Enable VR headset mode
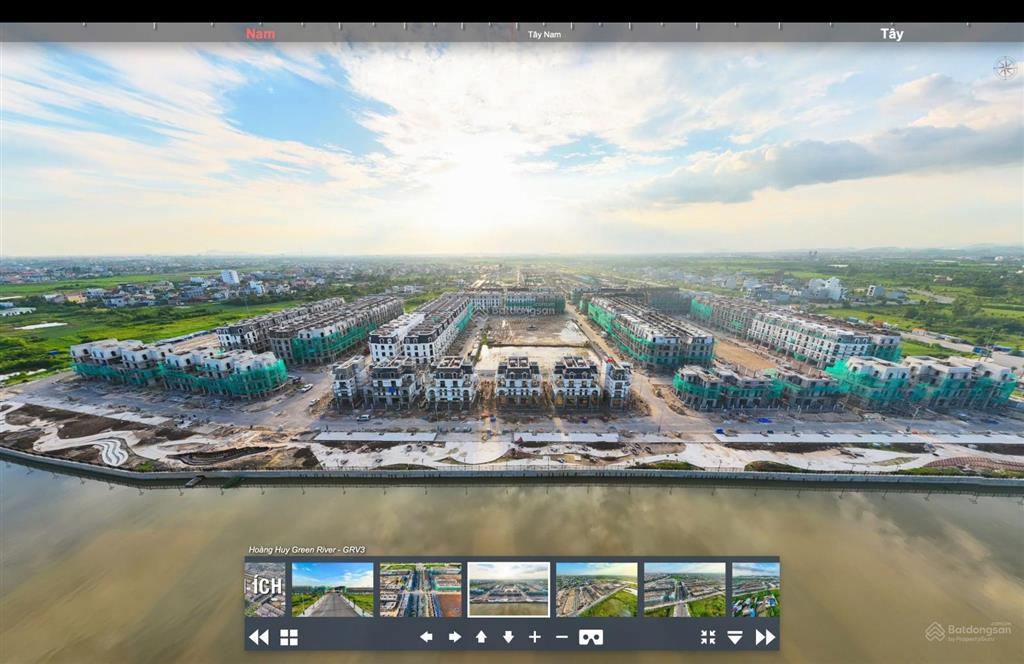The image size is (1024, 664). point(591,637)
